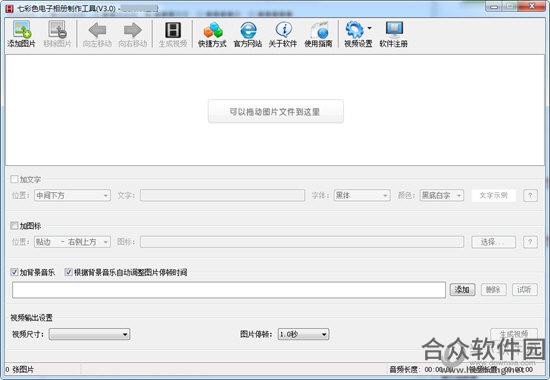Screen dimensions: 550x380
Task: Click the 生成视频 button at bottom right
Action: tap(514, 334)
